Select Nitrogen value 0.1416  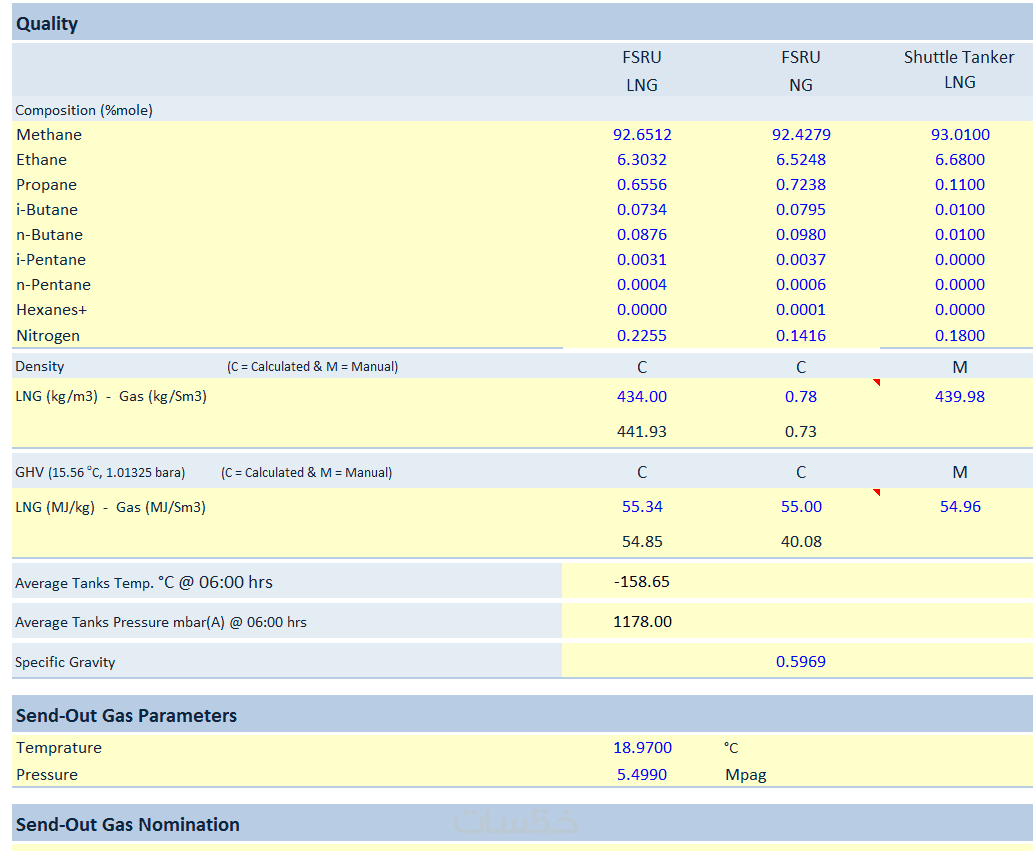(800, 335)
